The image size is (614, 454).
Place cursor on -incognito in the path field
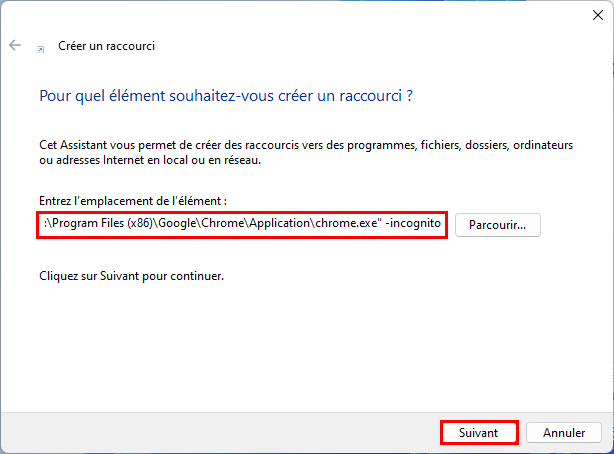[x=413, y=223]
